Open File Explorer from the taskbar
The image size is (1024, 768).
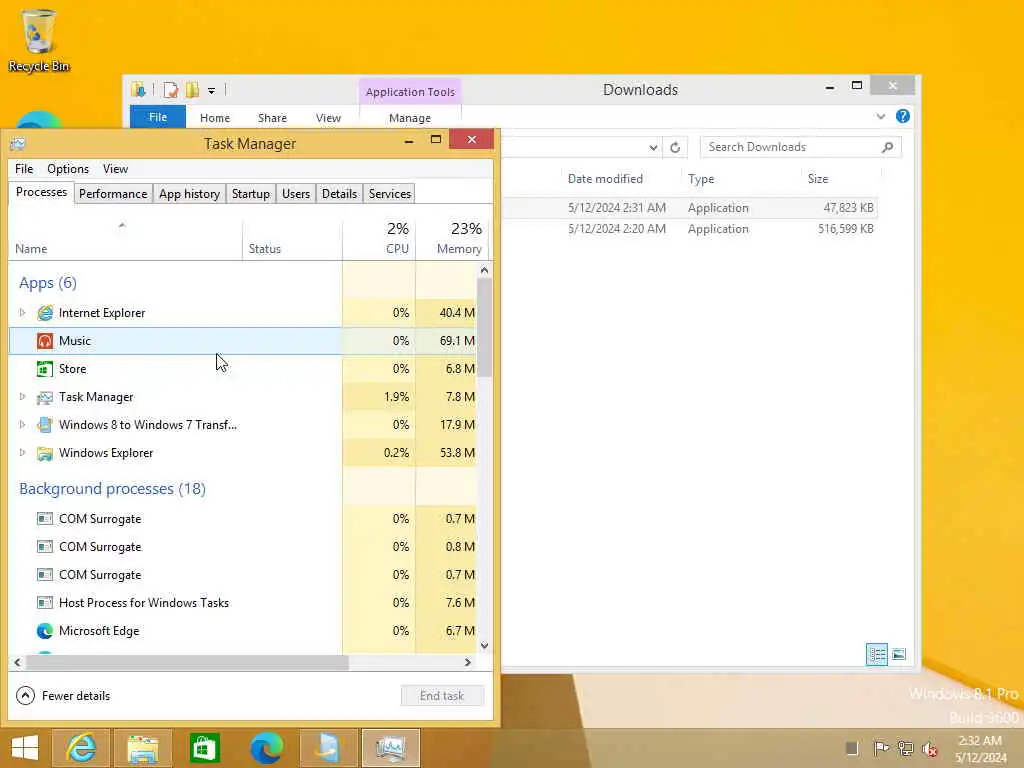(142, 748)
